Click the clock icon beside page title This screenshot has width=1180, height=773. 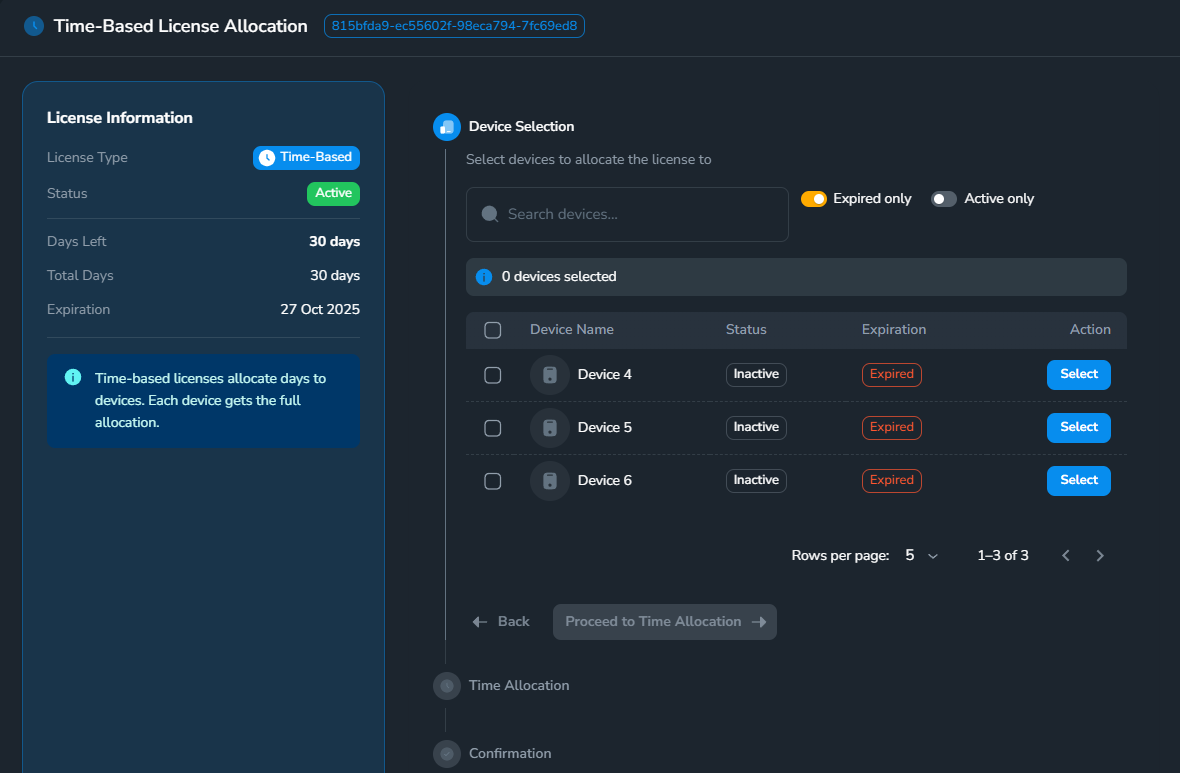coord(34,26)
